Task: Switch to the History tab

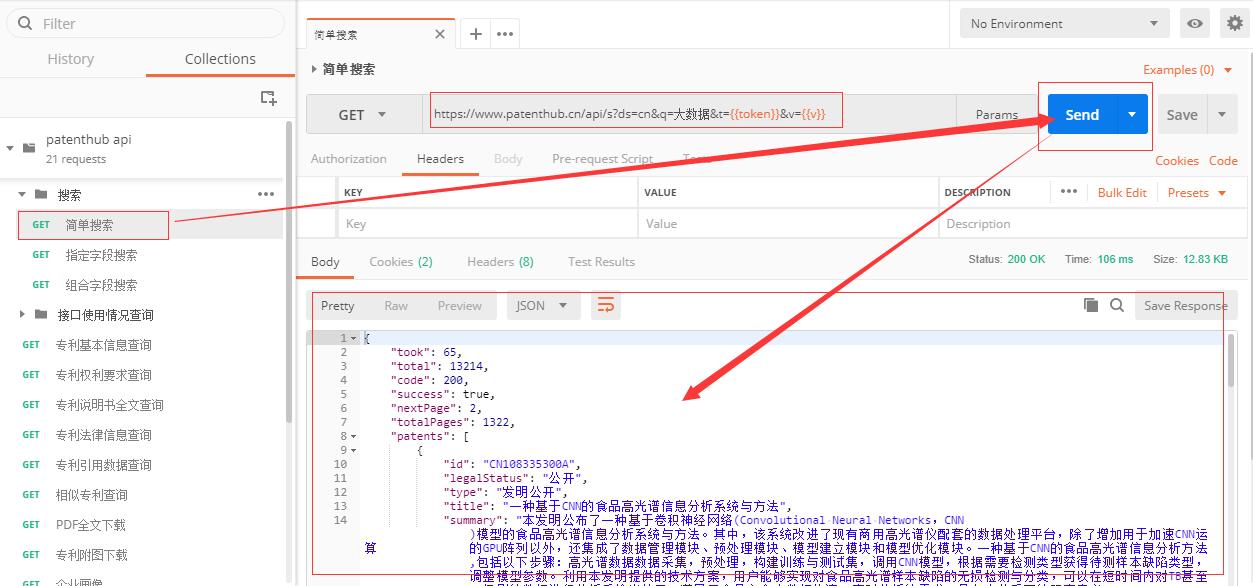Action: [x=70, y=59]
